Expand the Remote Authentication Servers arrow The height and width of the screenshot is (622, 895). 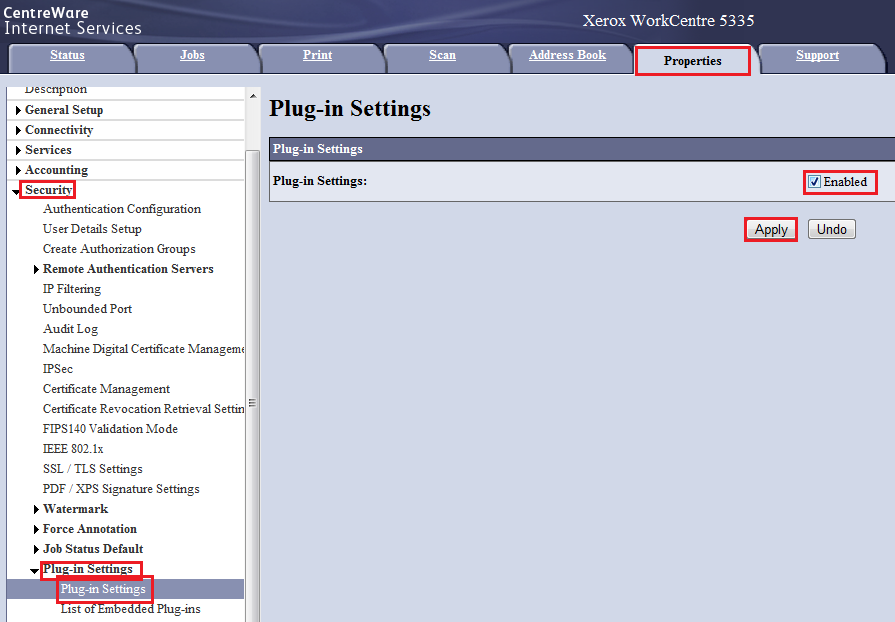click(36, 269)
